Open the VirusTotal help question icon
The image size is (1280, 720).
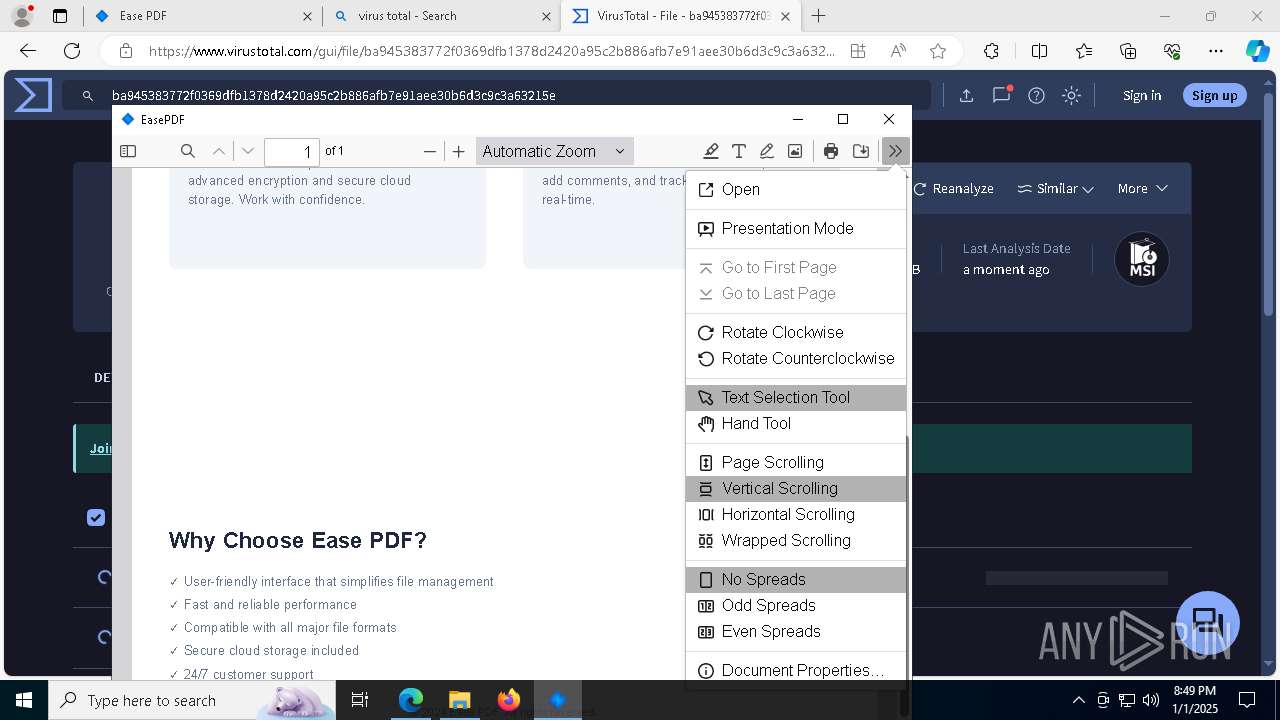pyautogui.click(x=1036, y=95)
